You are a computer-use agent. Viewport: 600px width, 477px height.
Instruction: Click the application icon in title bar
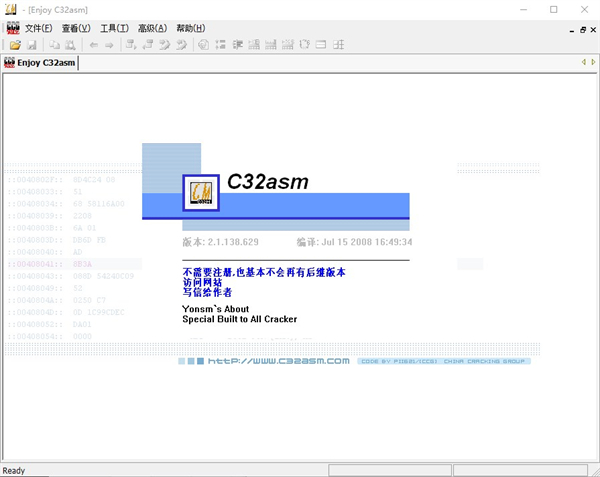pyautogui.click(x=11, y=9)
